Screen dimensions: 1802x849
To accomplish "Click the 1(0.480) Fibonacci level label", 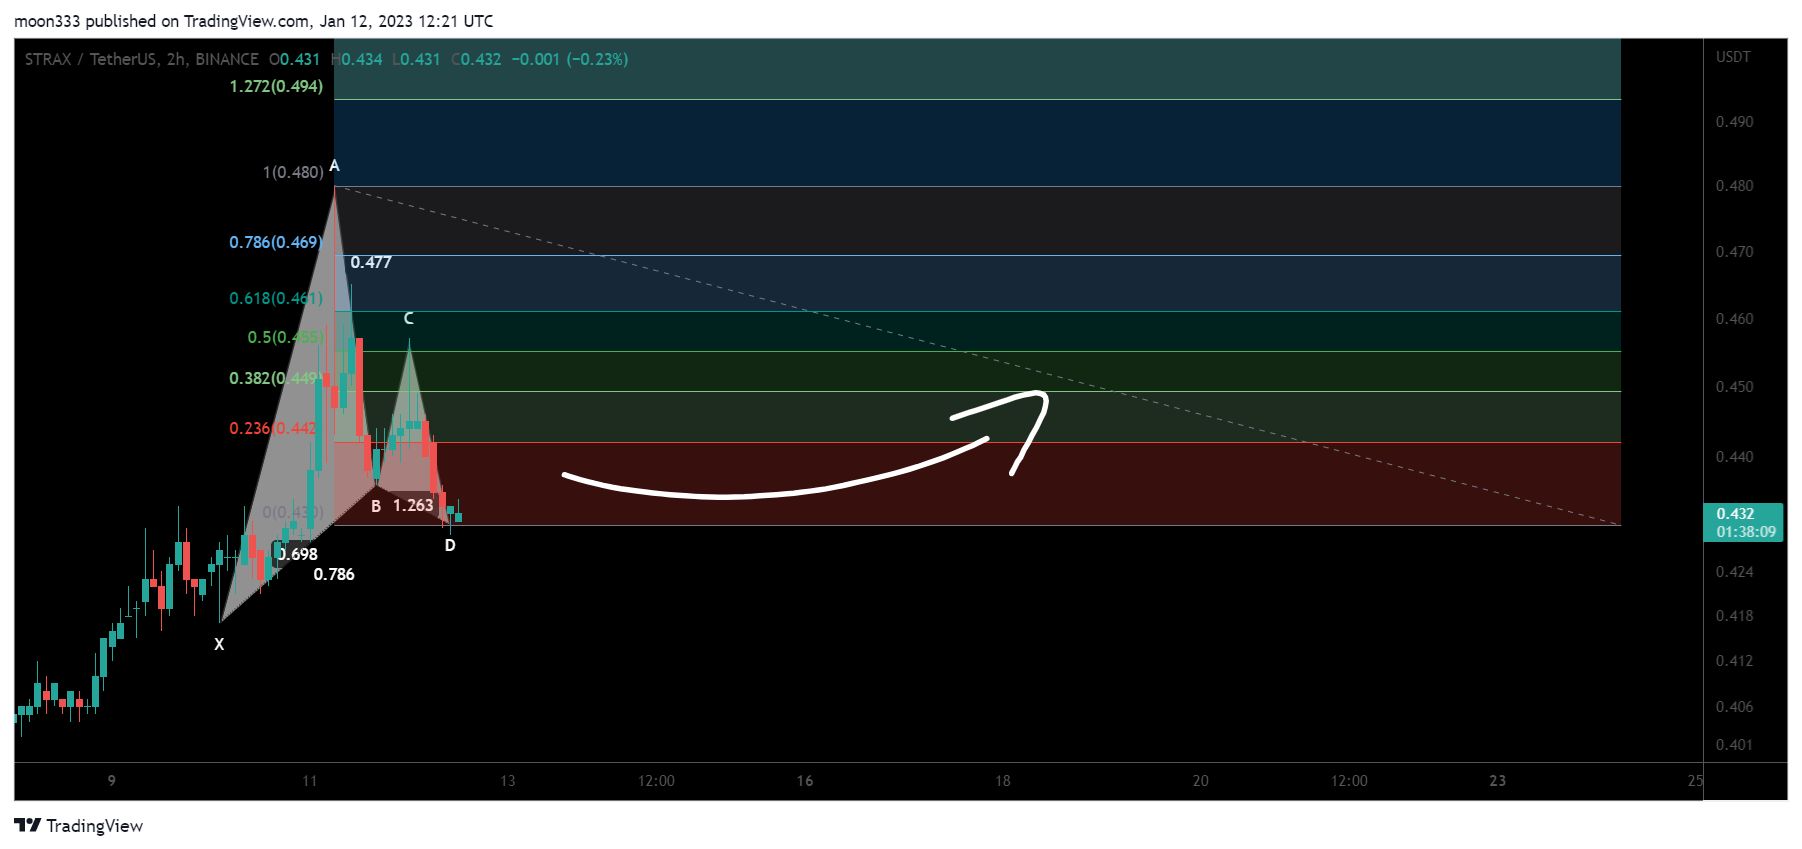I will click(293, 172).
